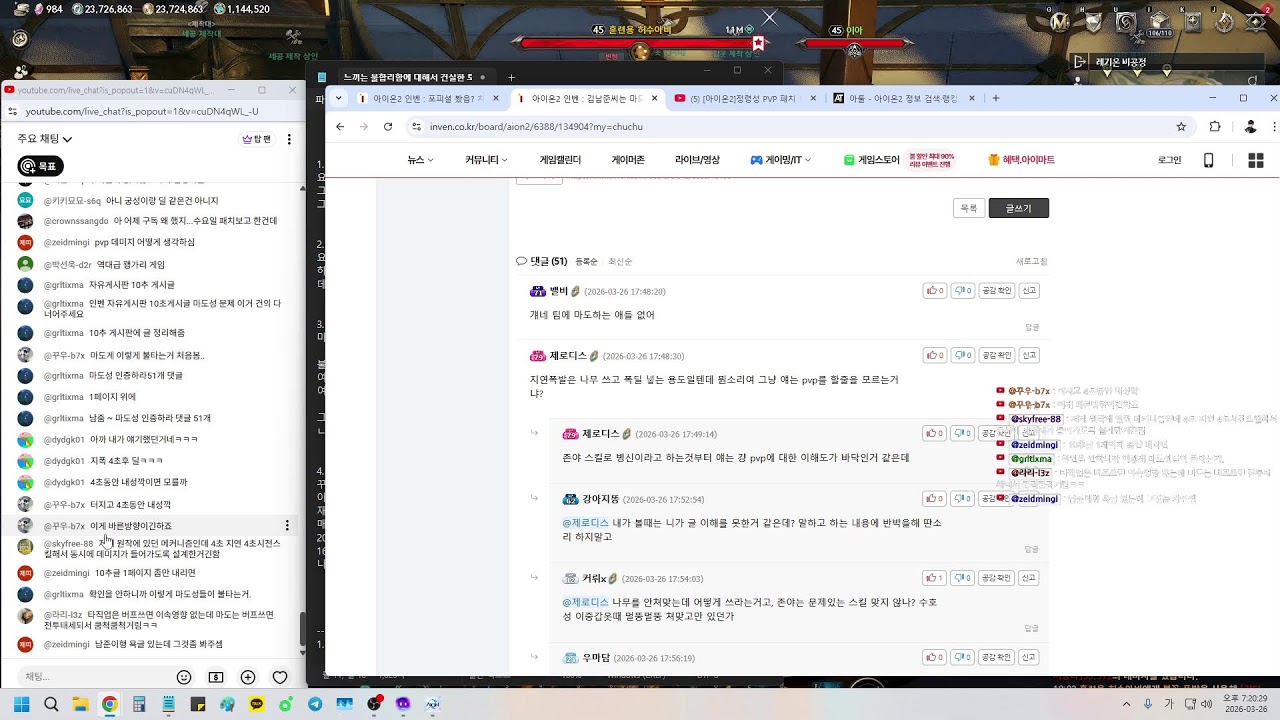Expand the 게이밍/IT menu
The image size is (1280, 720).
point(781,160)
